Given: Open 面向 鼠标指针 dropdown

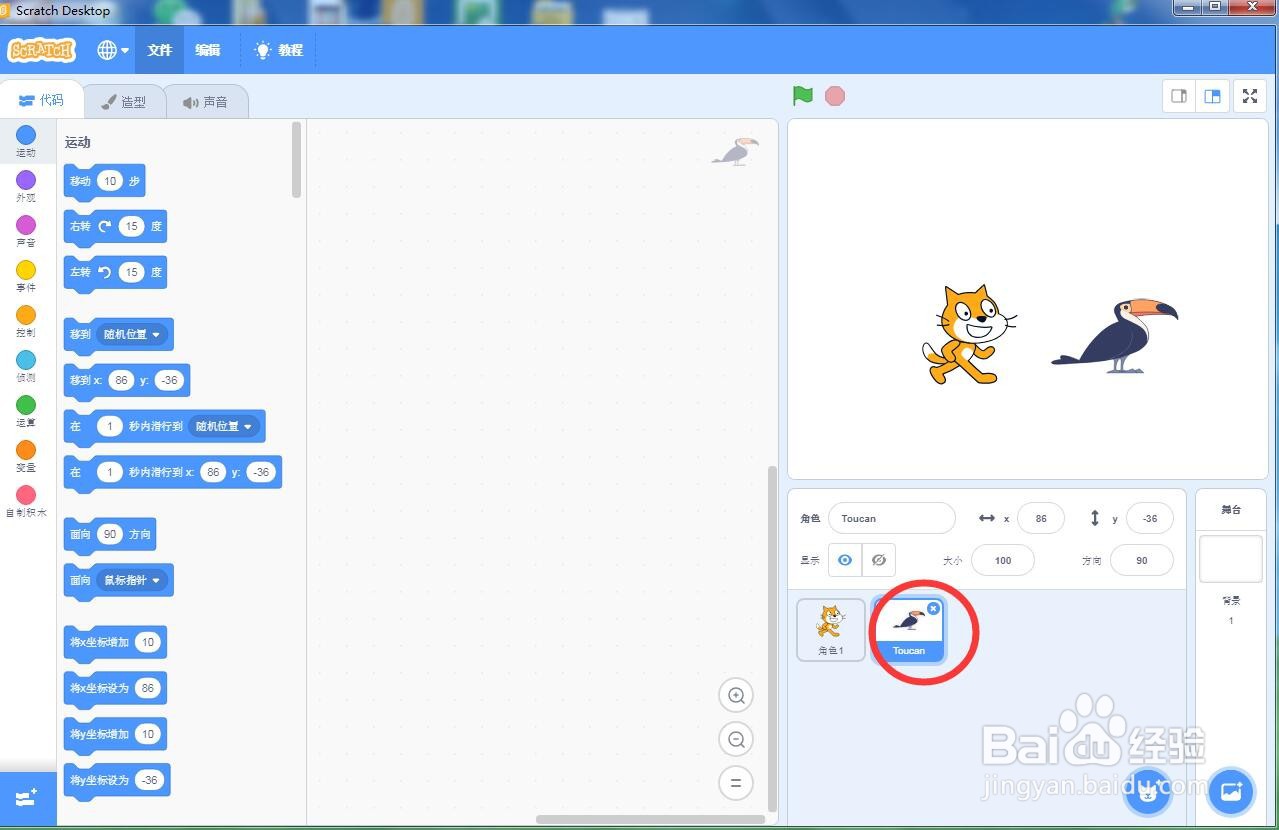Looking at the screenshot, I should (x=133, y=580).
